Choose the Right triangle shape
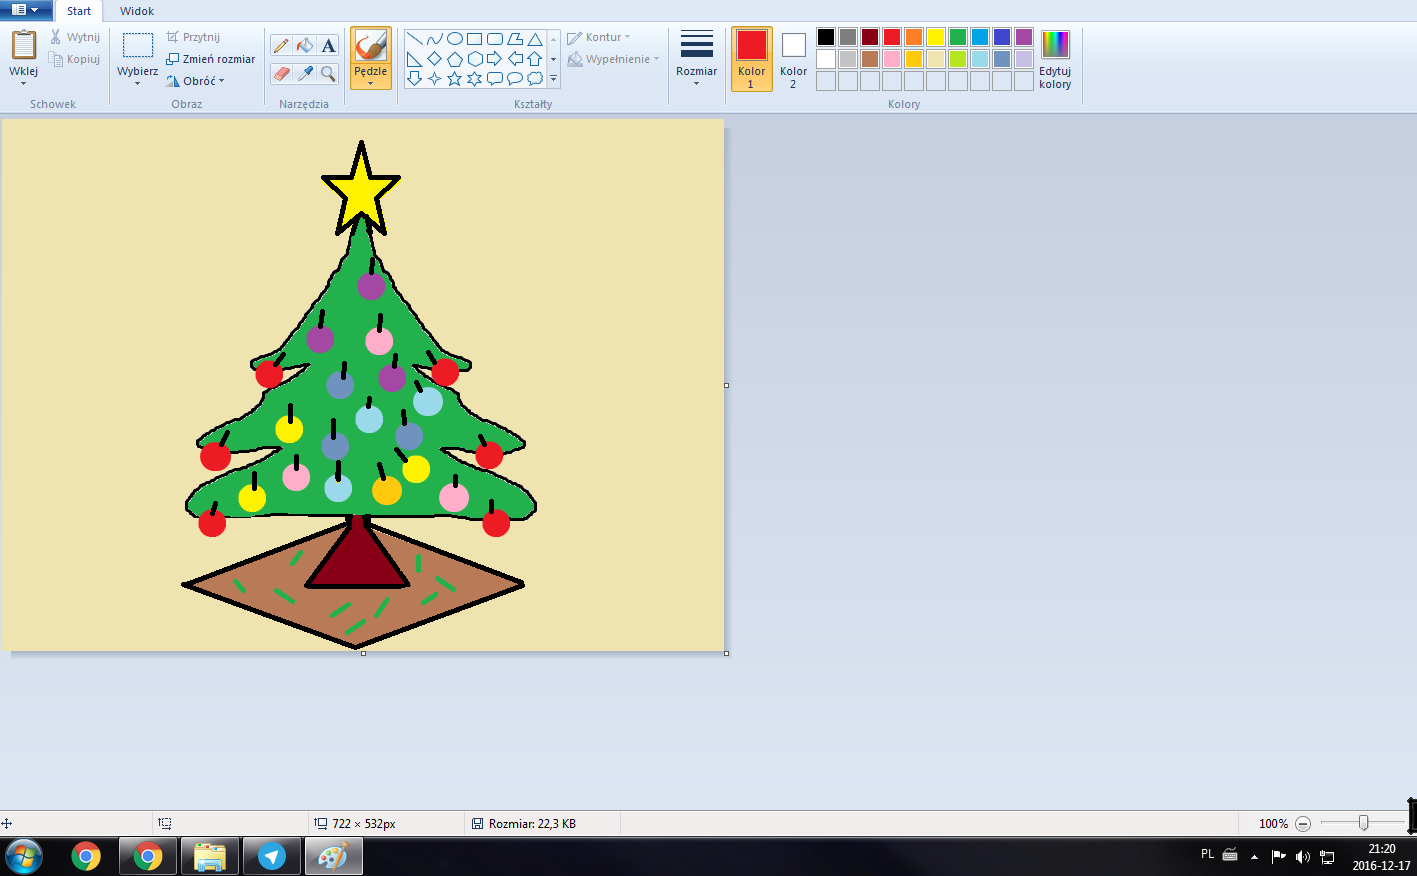This screenshot has height=876, width=1417. coord(414,59)
